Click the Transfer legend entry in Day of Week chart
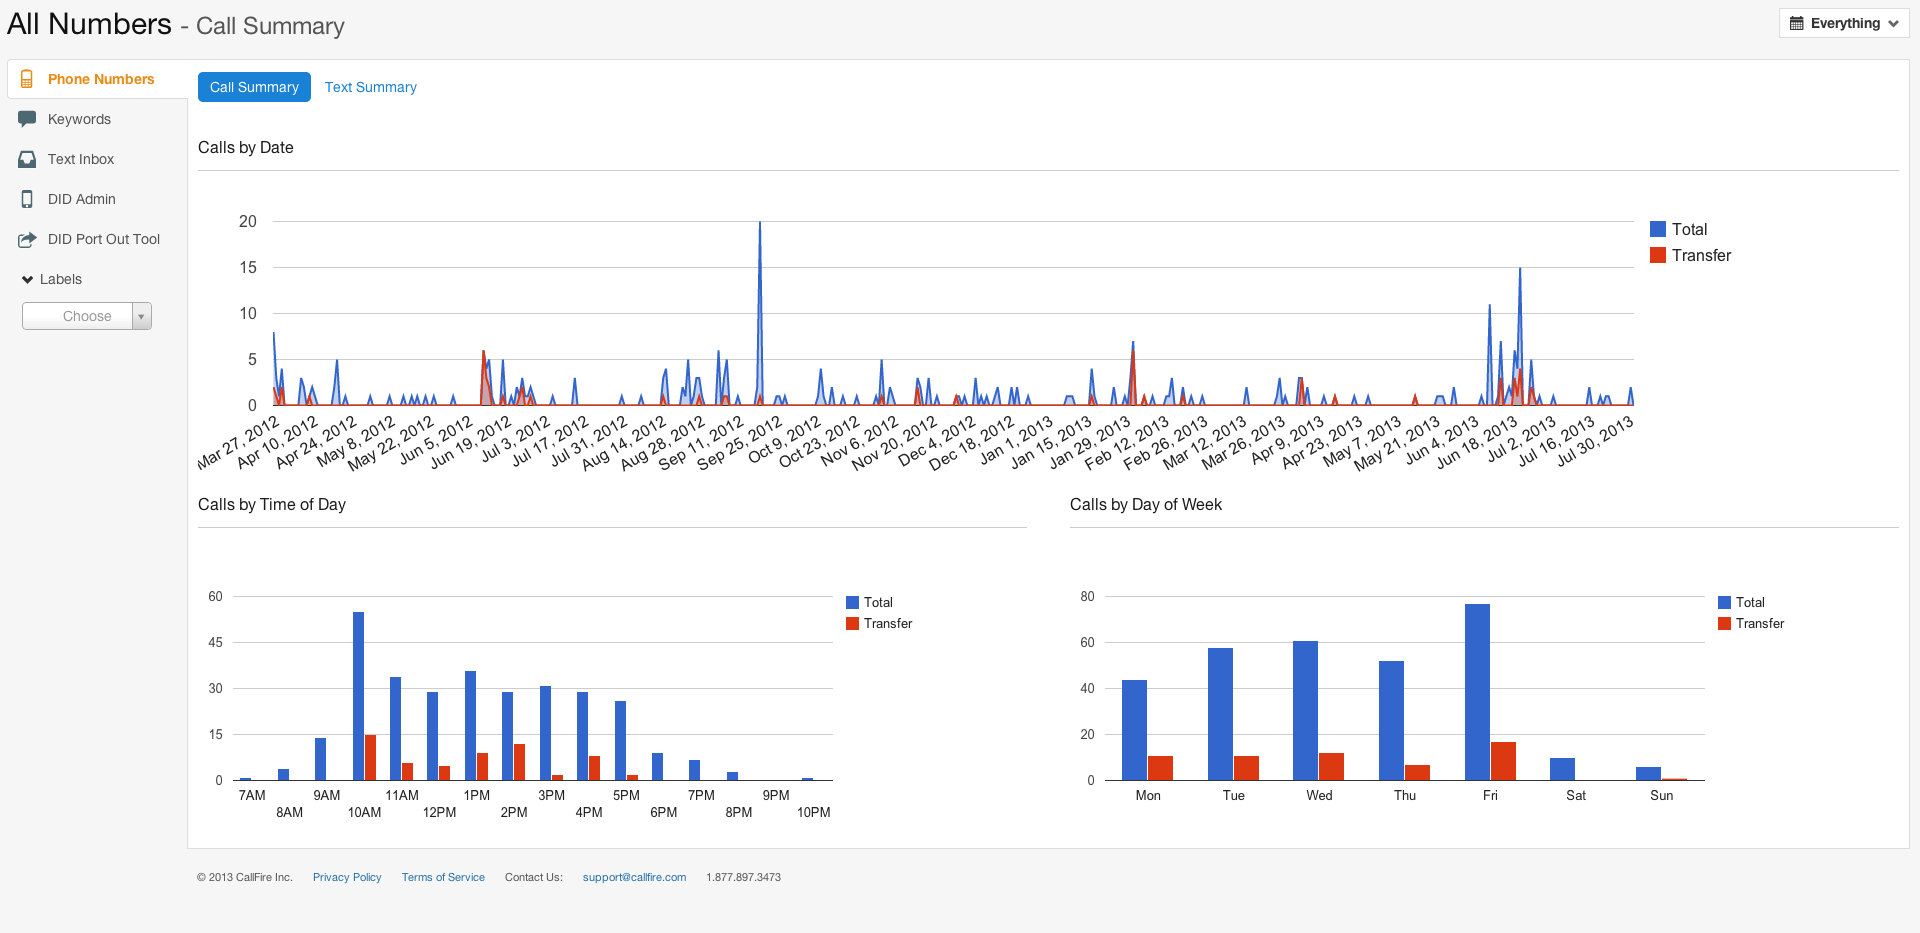1920x933 pixels. click(1759, 623)
